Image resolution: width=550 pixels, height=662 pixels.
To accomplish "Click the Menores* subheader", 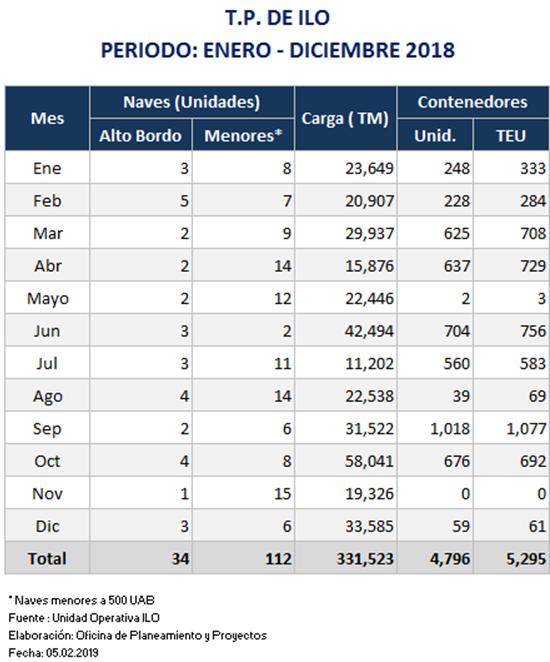I will pyautogui.click(x=243, y=136).
